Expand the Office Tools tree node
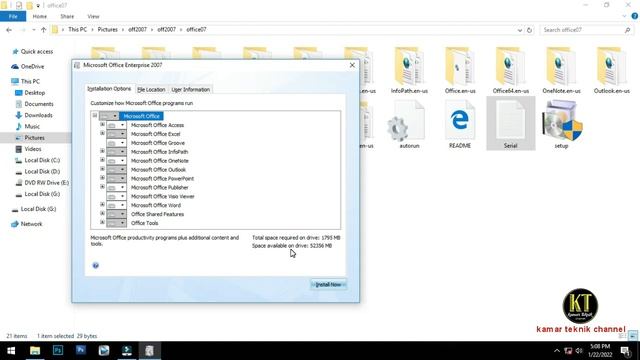 point(102,222)
